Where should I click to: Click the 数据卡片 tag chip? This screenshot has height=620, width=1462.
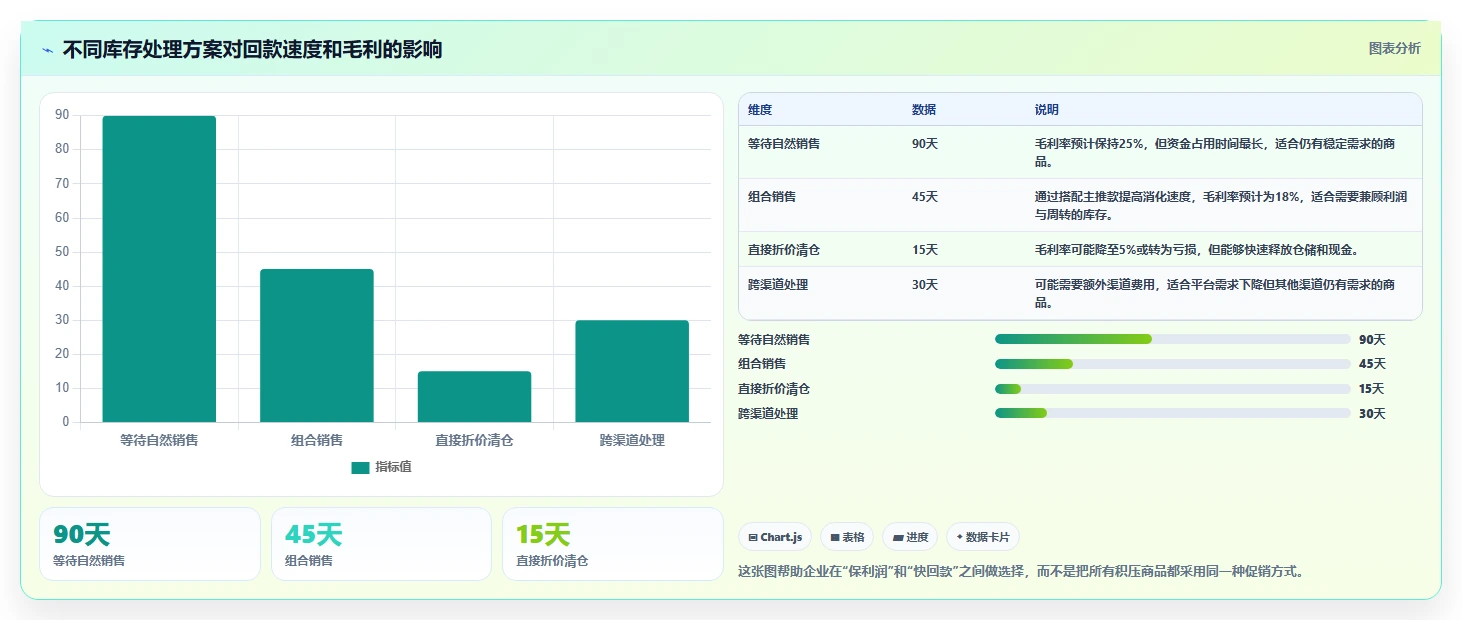point(983,537)
